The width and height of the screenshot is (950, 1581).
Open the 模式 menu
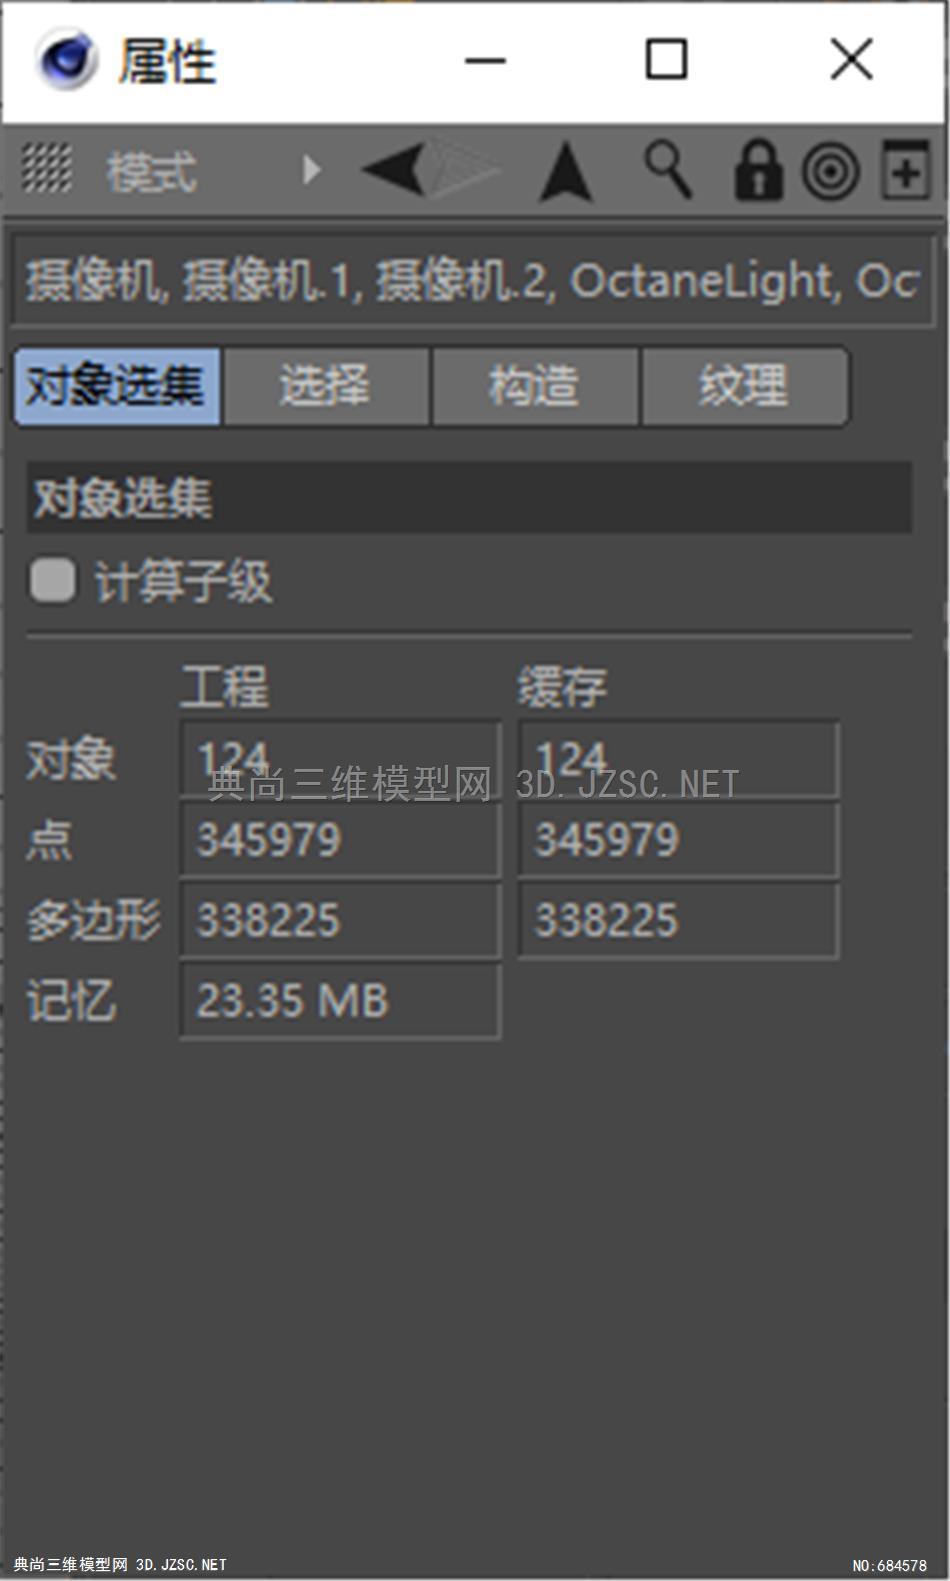152,172
